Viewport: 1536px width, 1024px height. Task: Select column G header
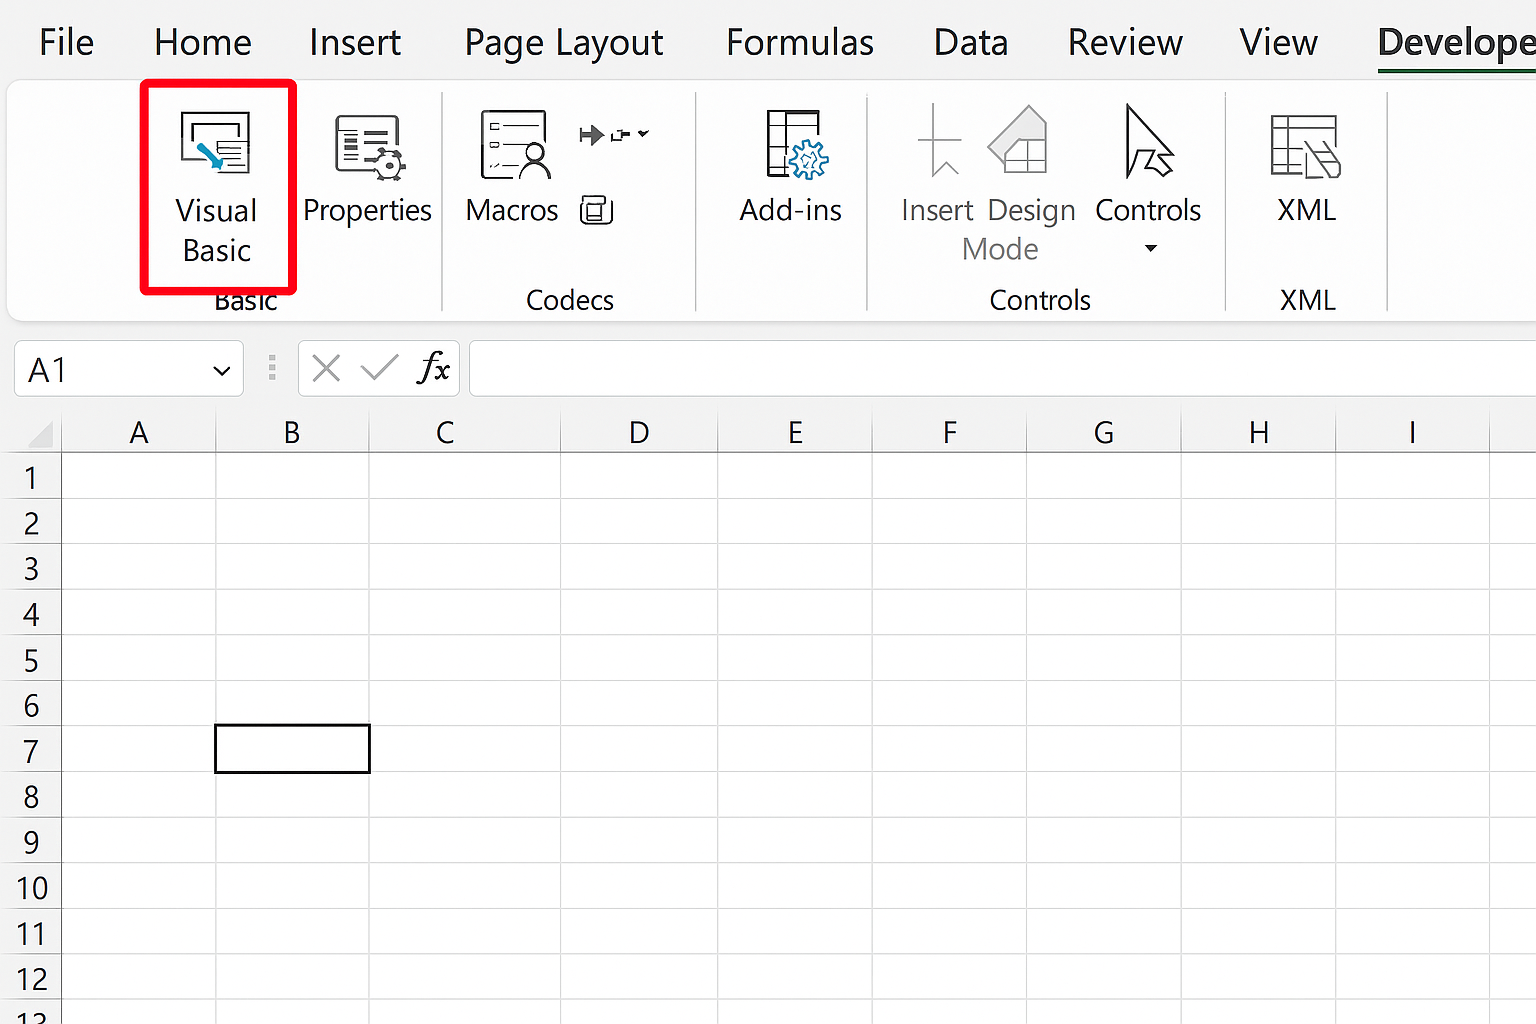click(x=1104, y=433)
